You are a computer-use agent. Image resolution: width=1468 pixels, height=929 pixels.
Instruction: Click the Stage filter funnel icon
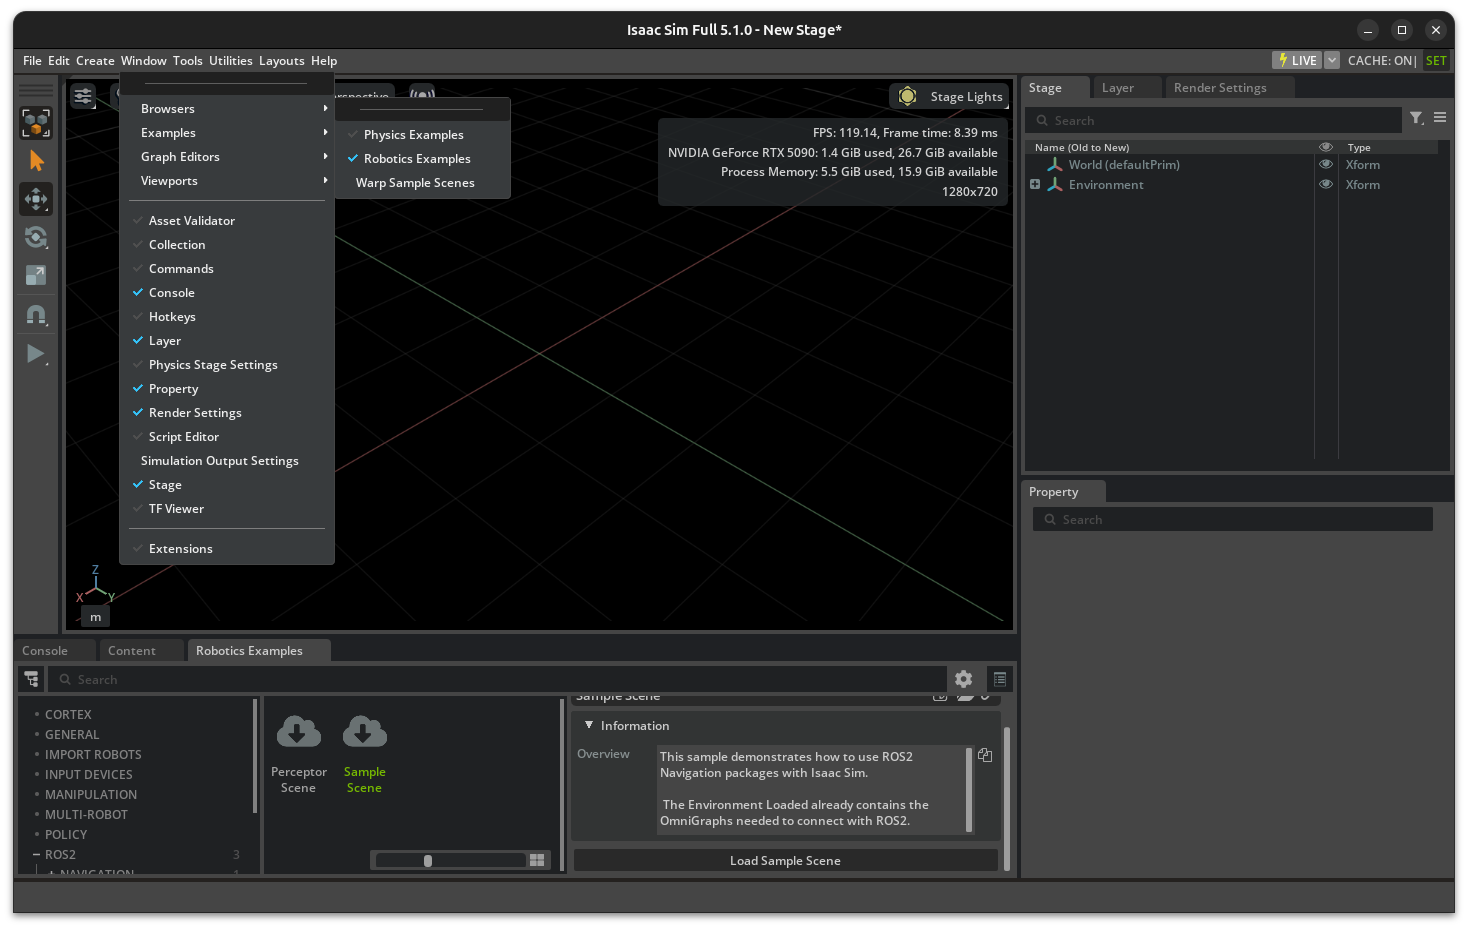[1416, 118]
